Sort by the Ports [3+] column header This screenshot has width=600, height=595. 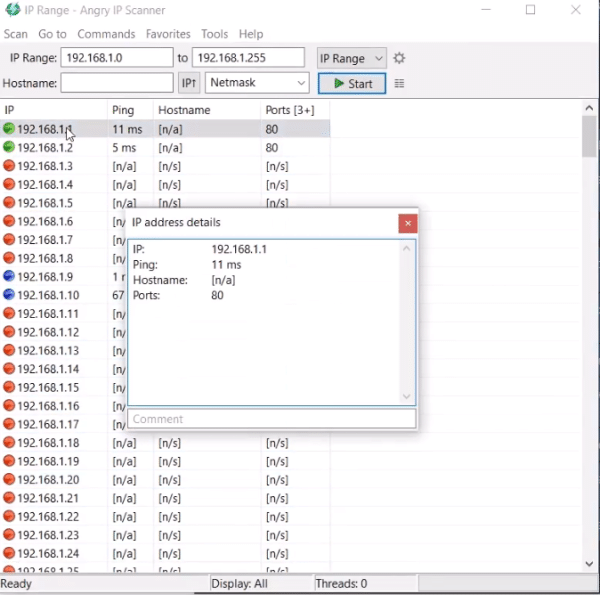pyautogui.click(x=295, y=110)
